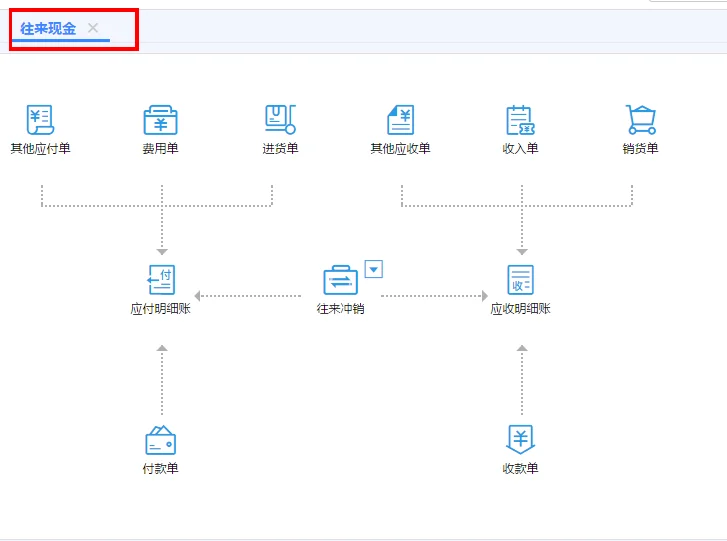The image size is (727, 541).
Task: Click the 收款单 text label
Action: click(x=520, y=469)
